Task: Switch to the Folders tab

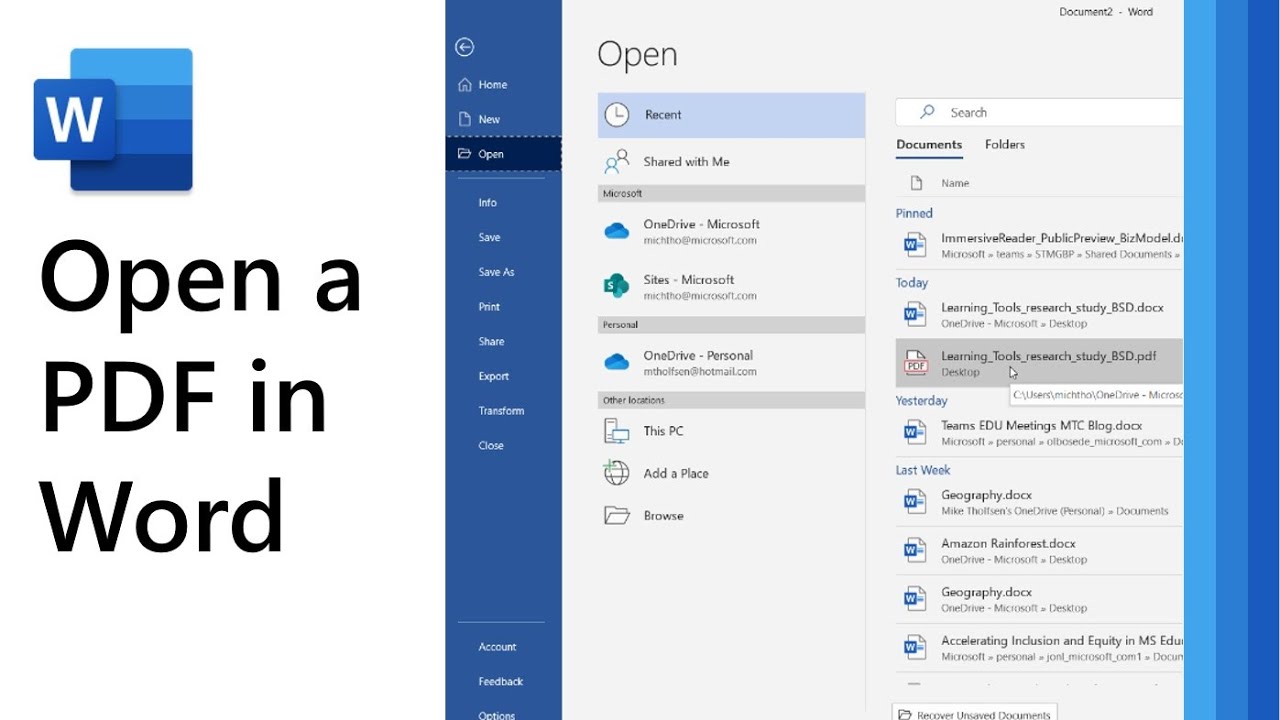Action: pyautogui.click(x=1005, y=144)
